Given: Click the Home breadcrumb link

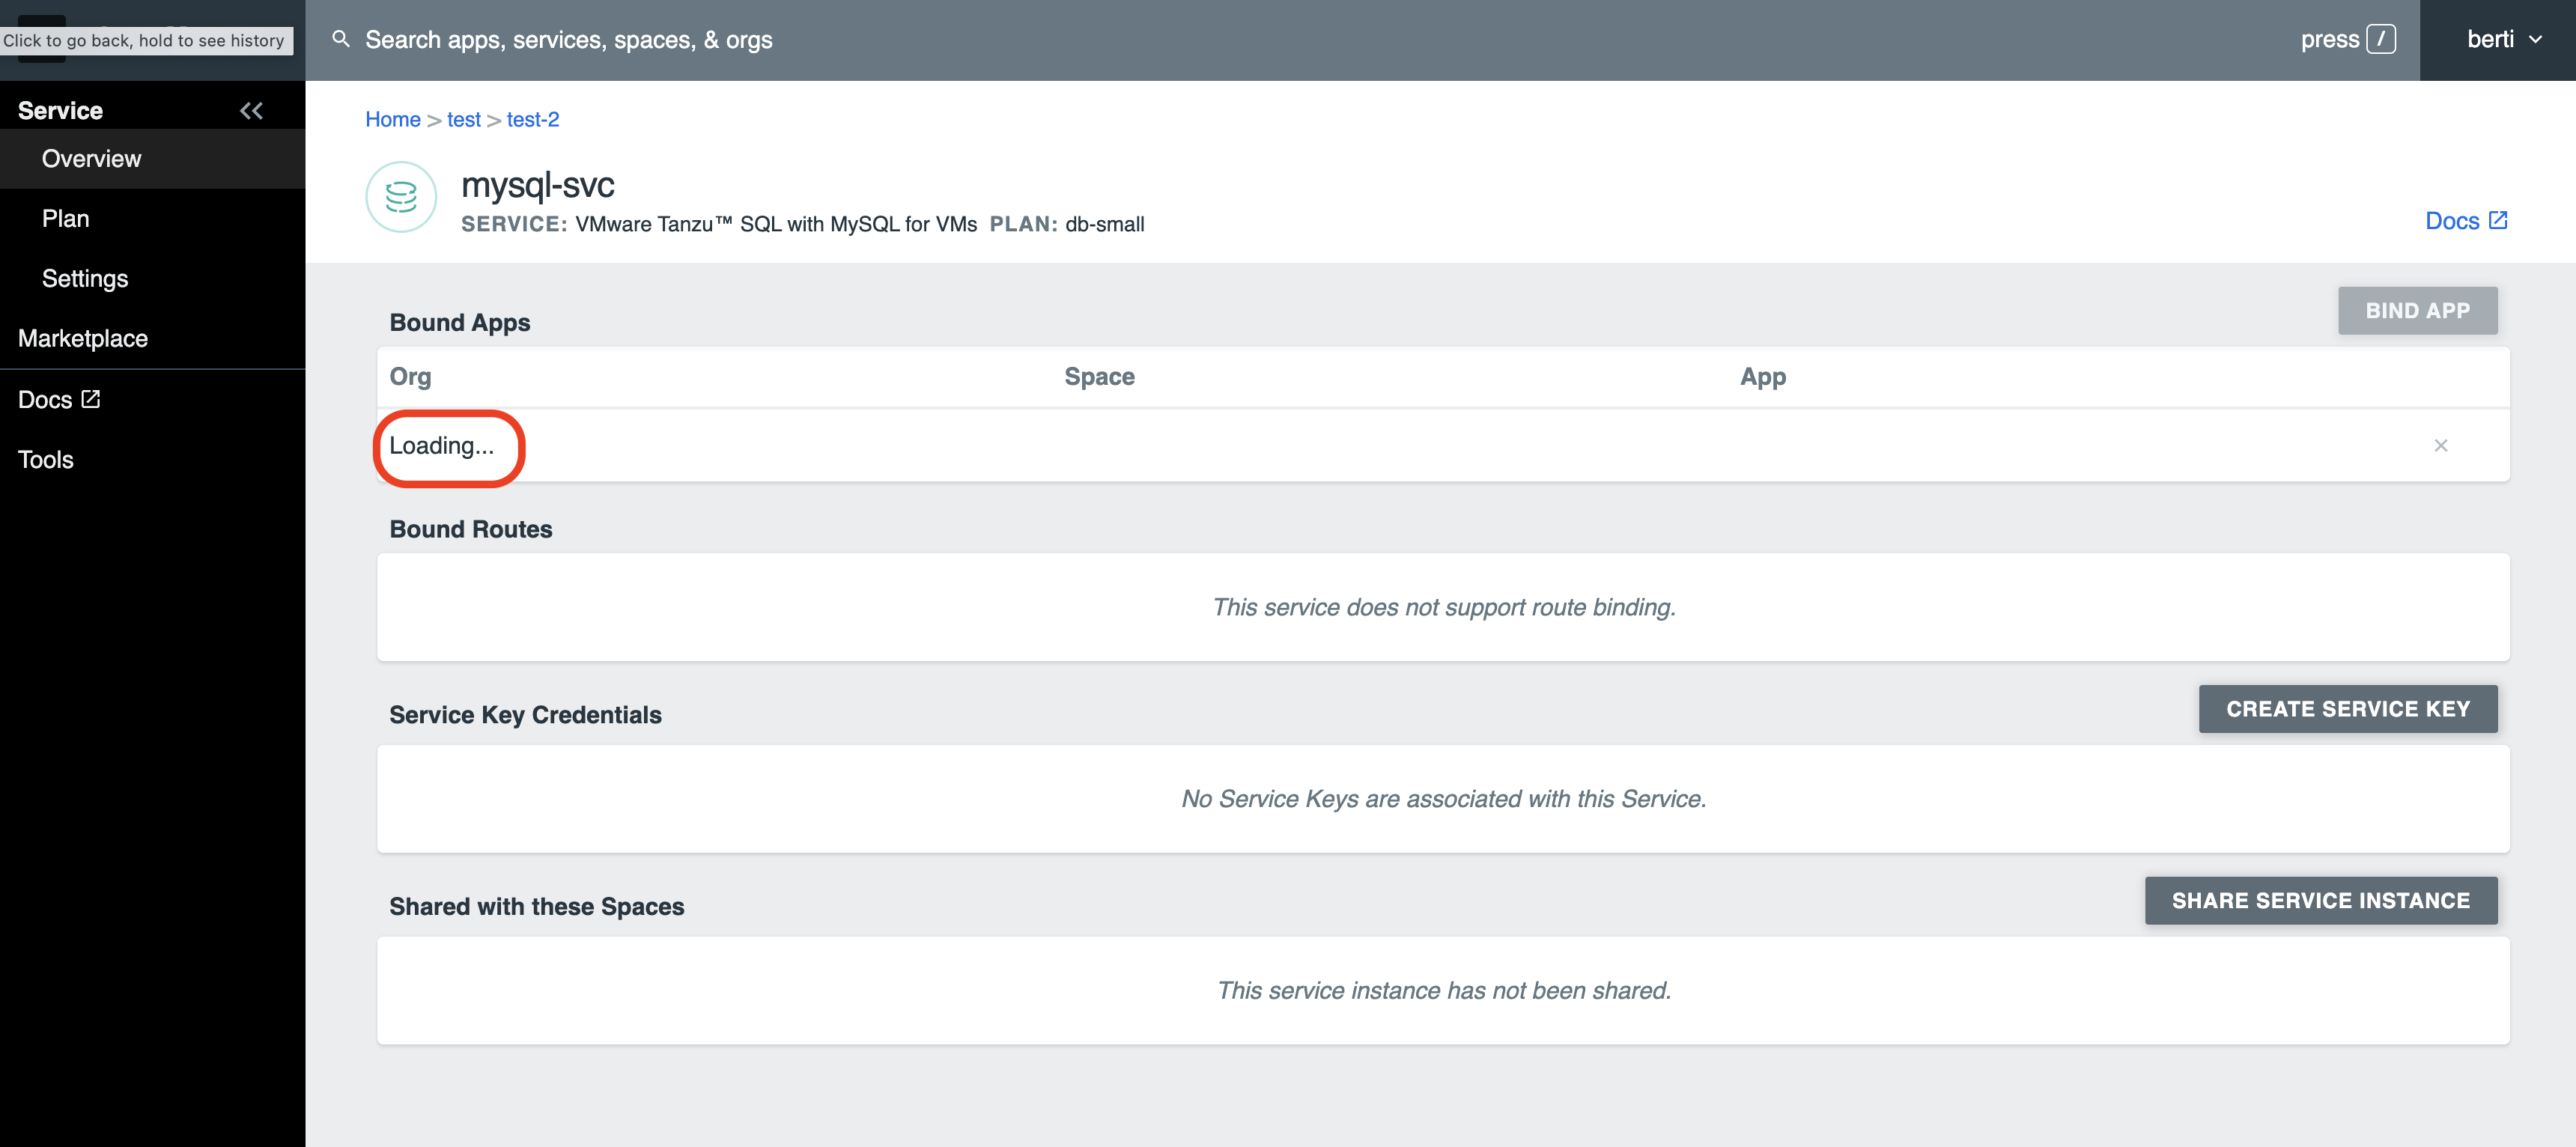Looking at the screenshot, I should (392, 119).
